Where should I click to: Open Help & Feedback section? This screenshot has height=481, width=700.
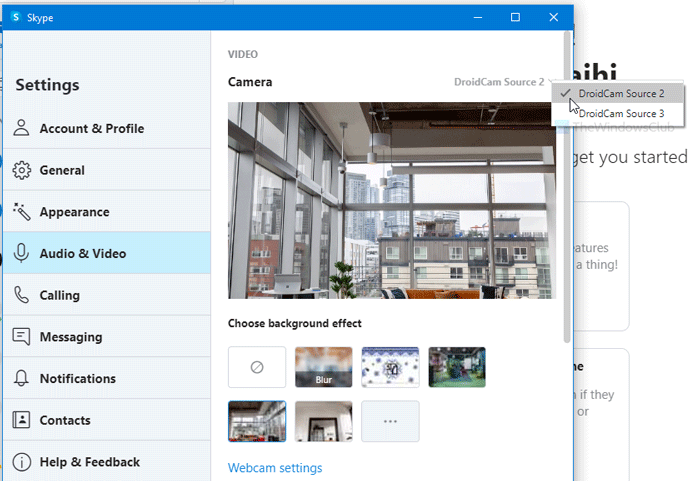107,462
